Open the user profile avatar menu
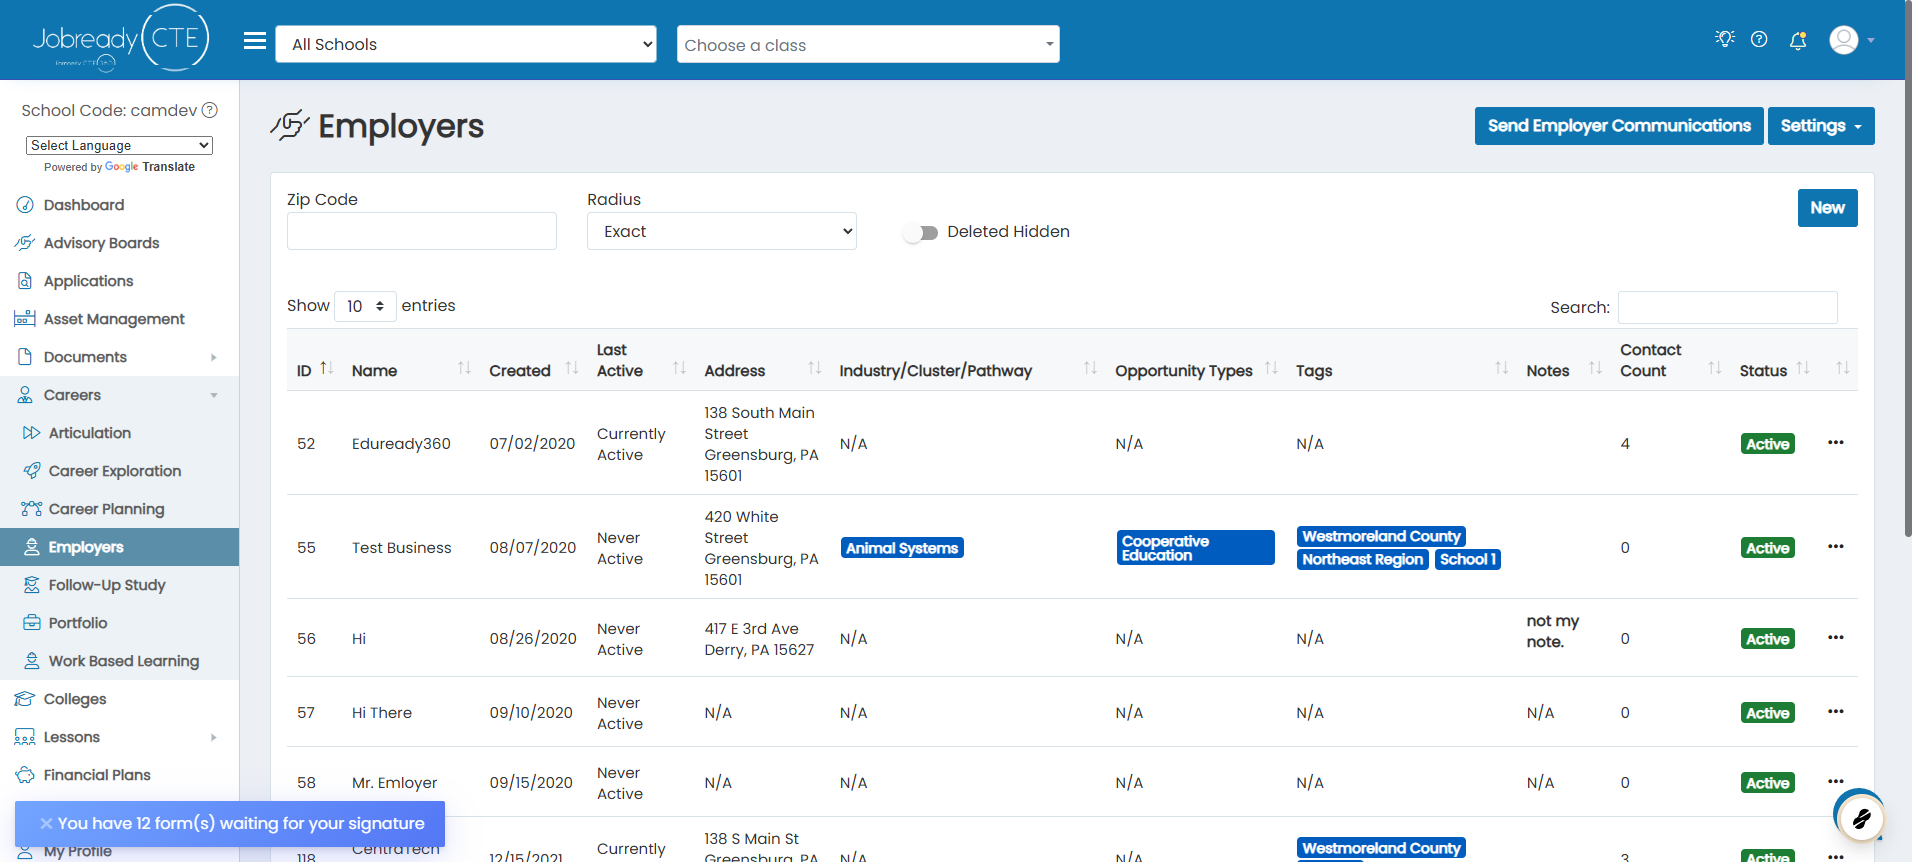Screen dimensions: 1912x862 [x=1851, y=40]
